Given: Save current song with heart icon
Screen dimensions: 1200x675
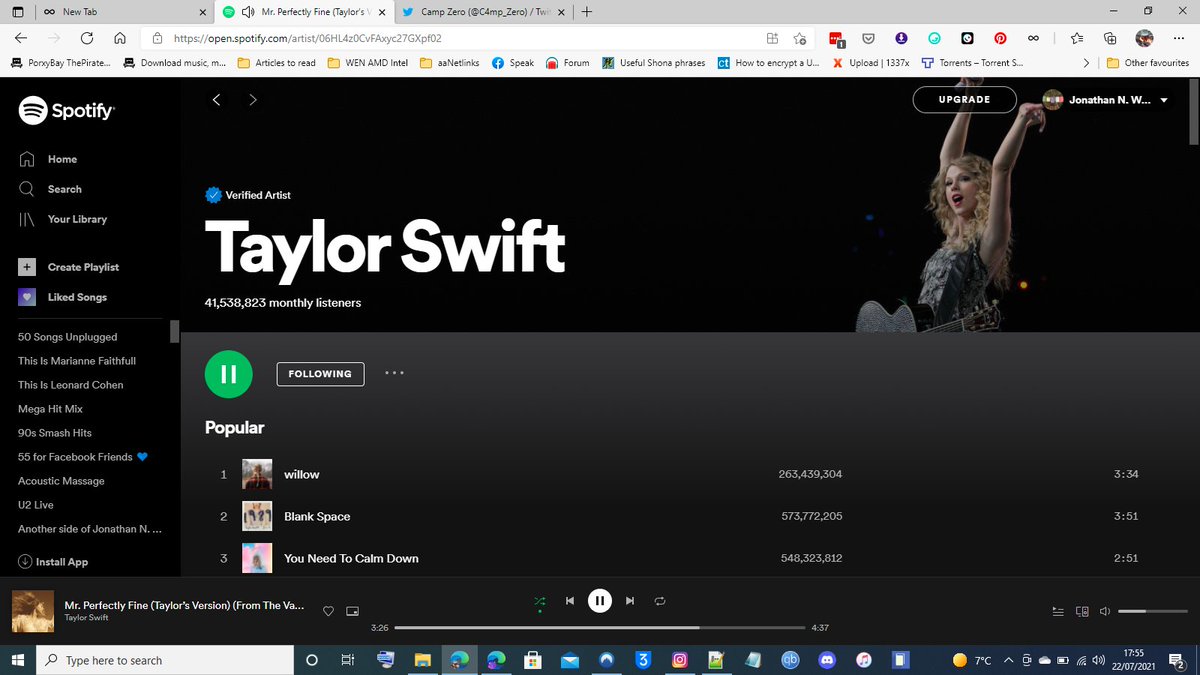Looking at the screenshot, I should [x=328, y=611].
